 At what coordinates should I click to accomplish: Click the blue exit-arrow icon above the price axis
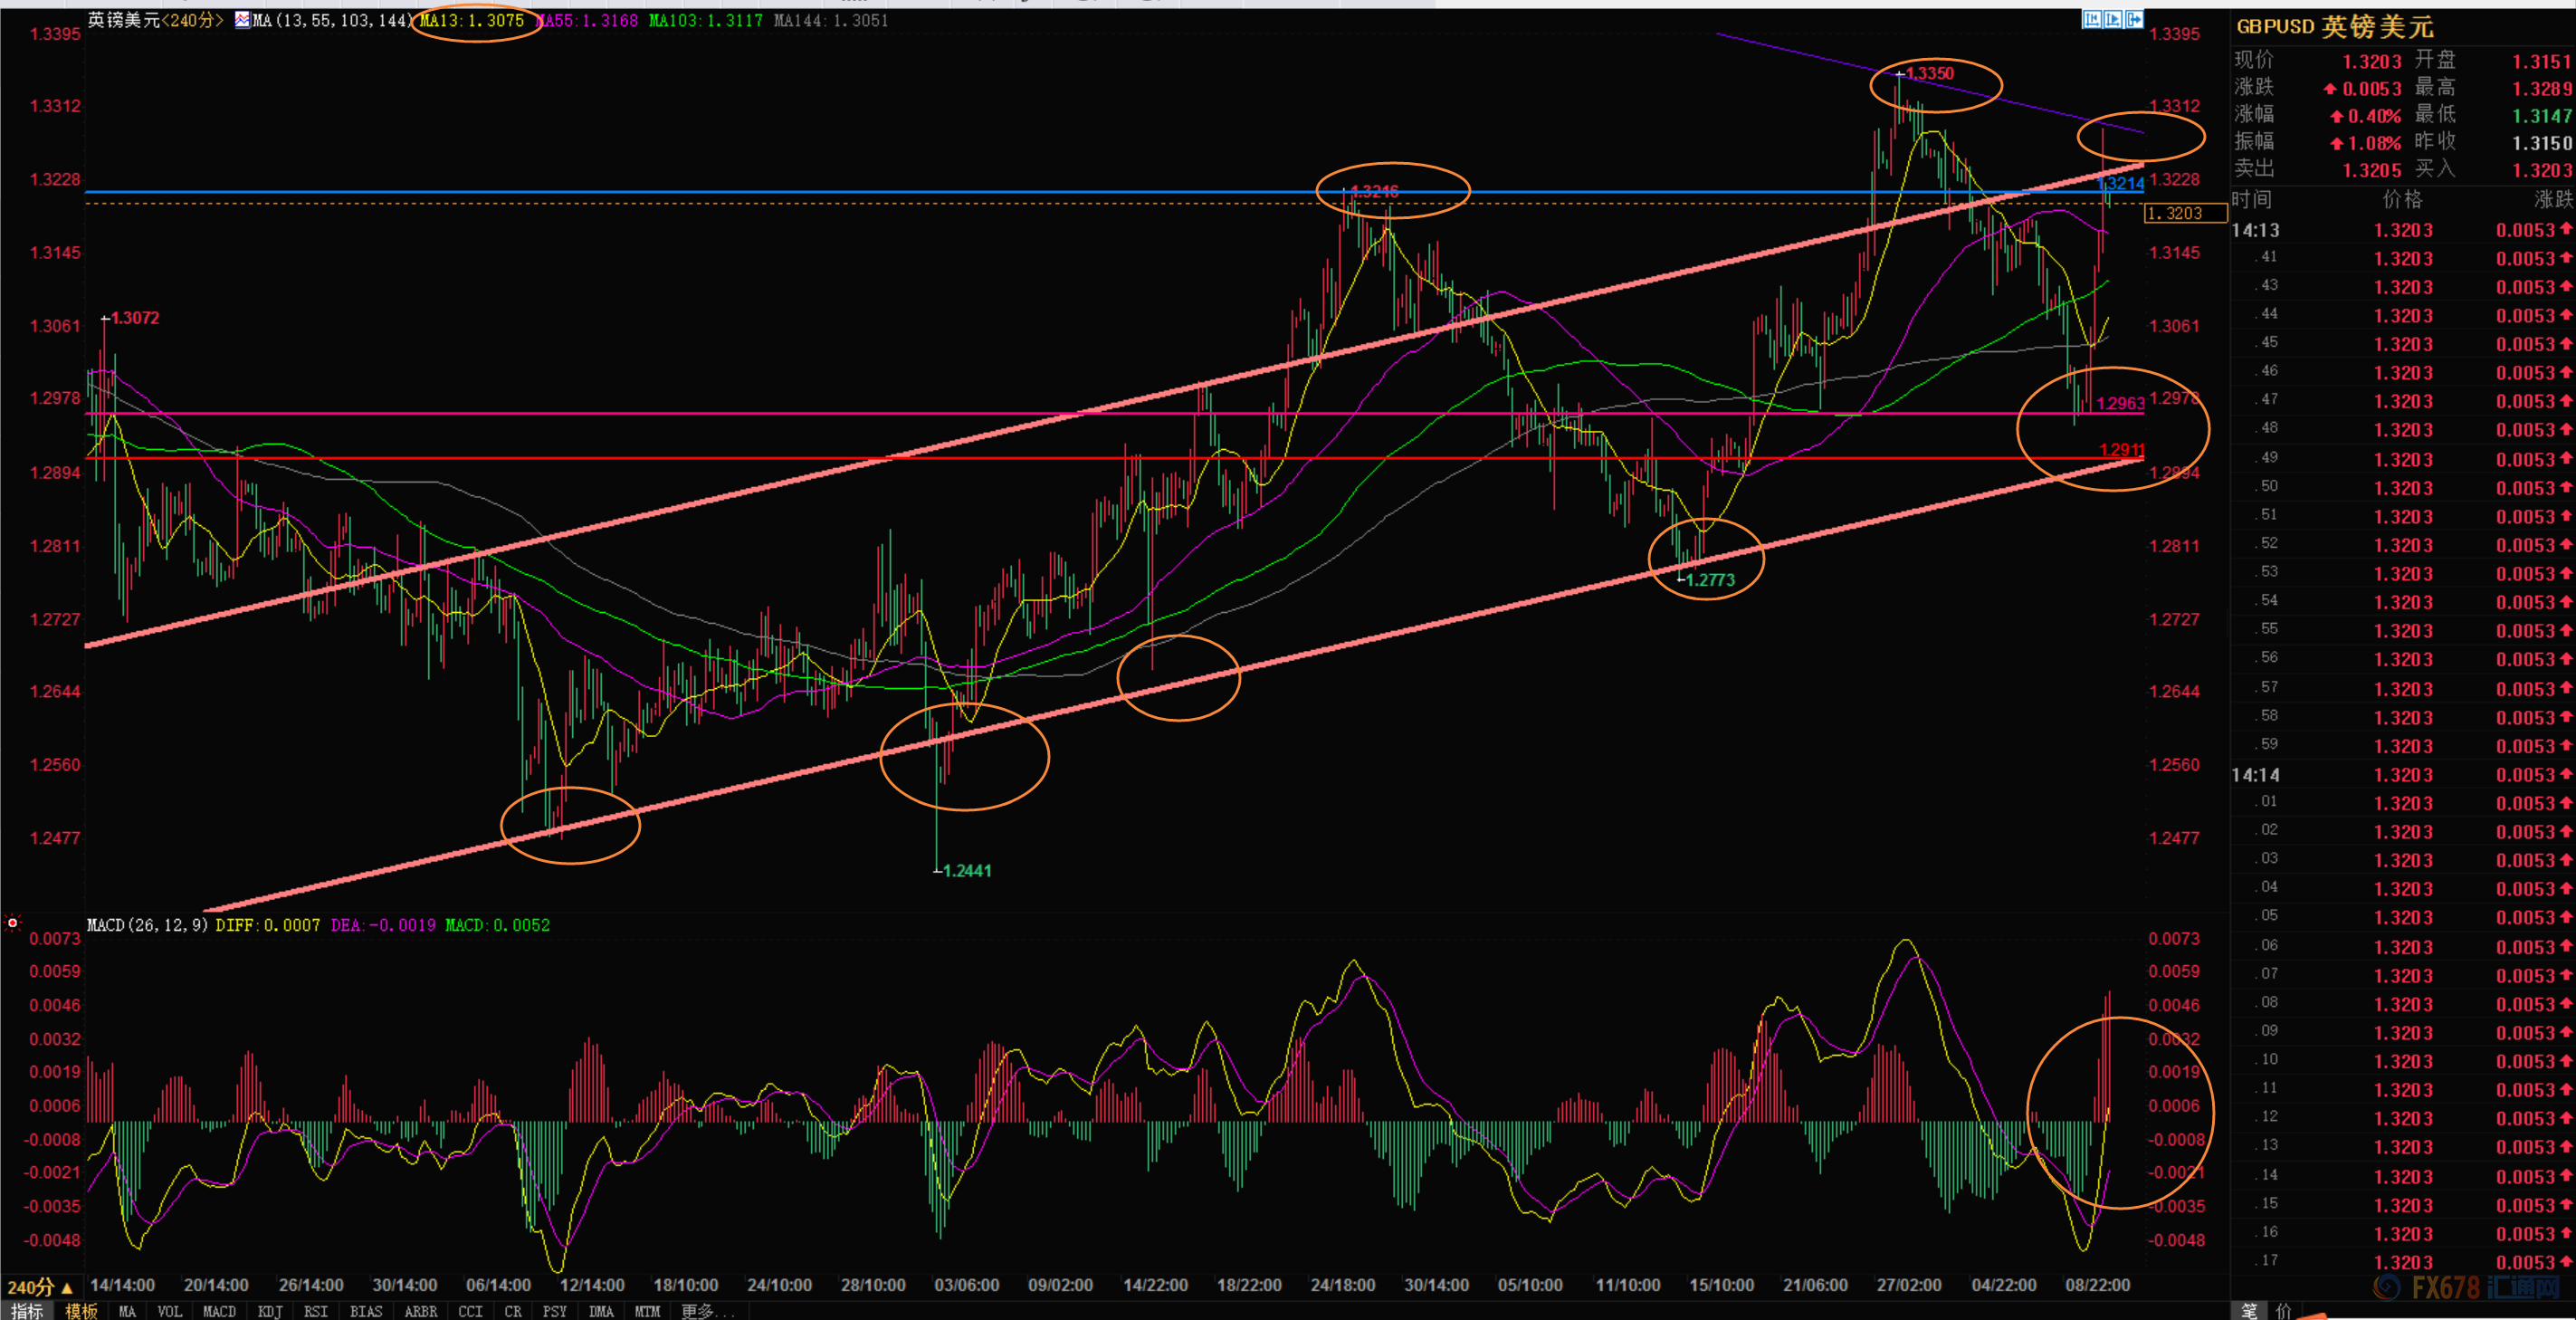[2134, 19]
